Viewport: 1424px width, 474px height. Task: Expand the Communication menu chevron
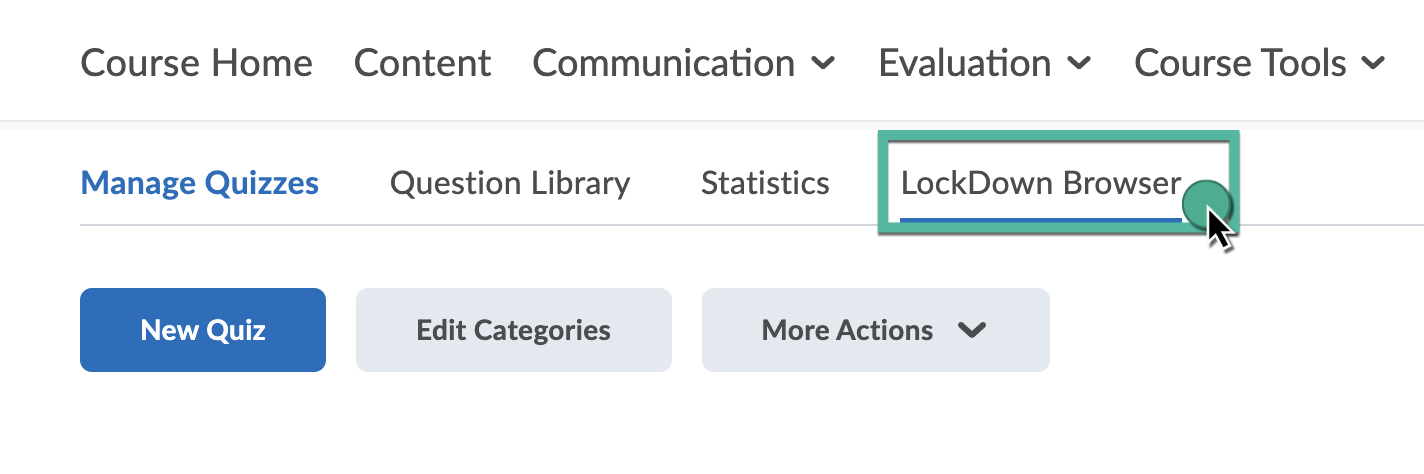point(823,63)
